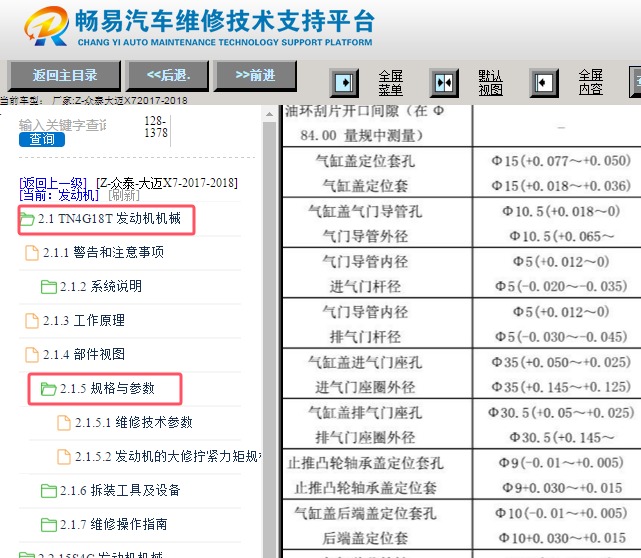The height and width of the screenshot is (558, 641).
Task: Open 2.1.5.2 发动机的大修拧紧力矩 document
Action: point(168,456)
